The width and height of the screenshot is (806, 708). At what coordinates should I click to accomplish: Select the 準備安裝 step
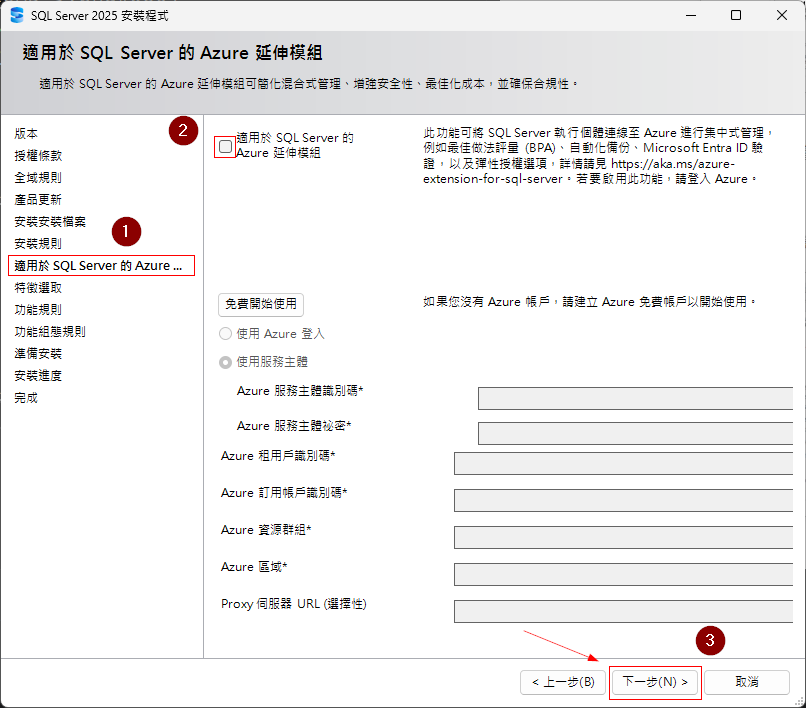tap(38, 354)
